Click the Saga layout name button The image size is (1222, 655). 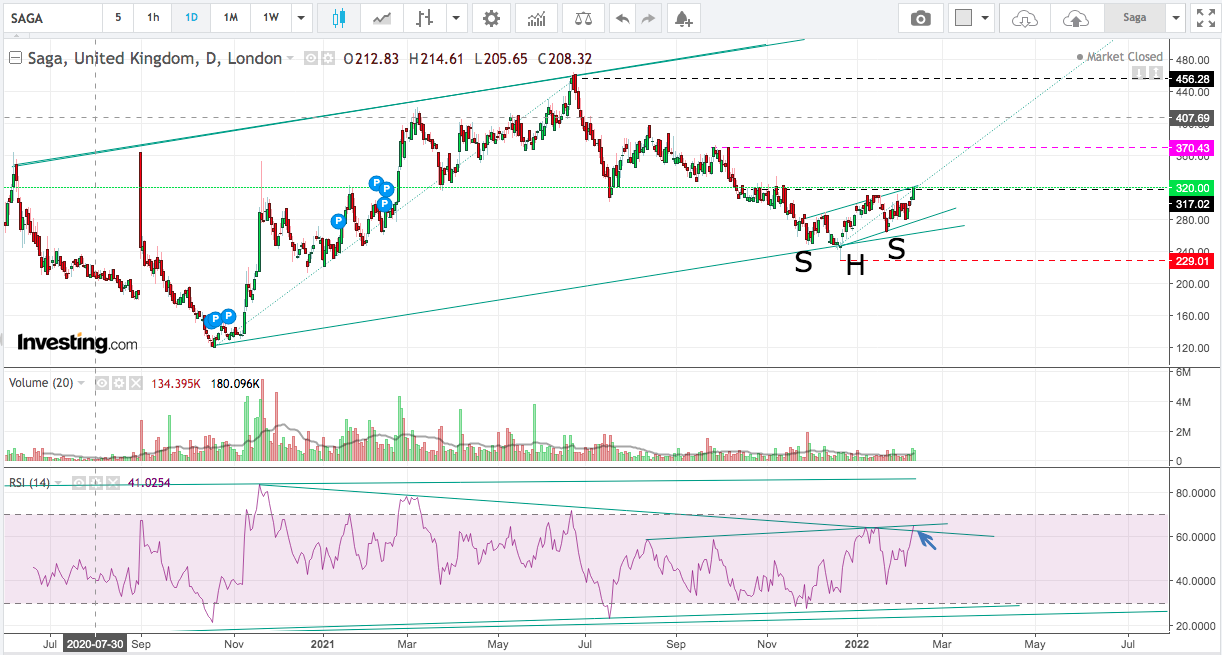click(x=1135, y=18)
